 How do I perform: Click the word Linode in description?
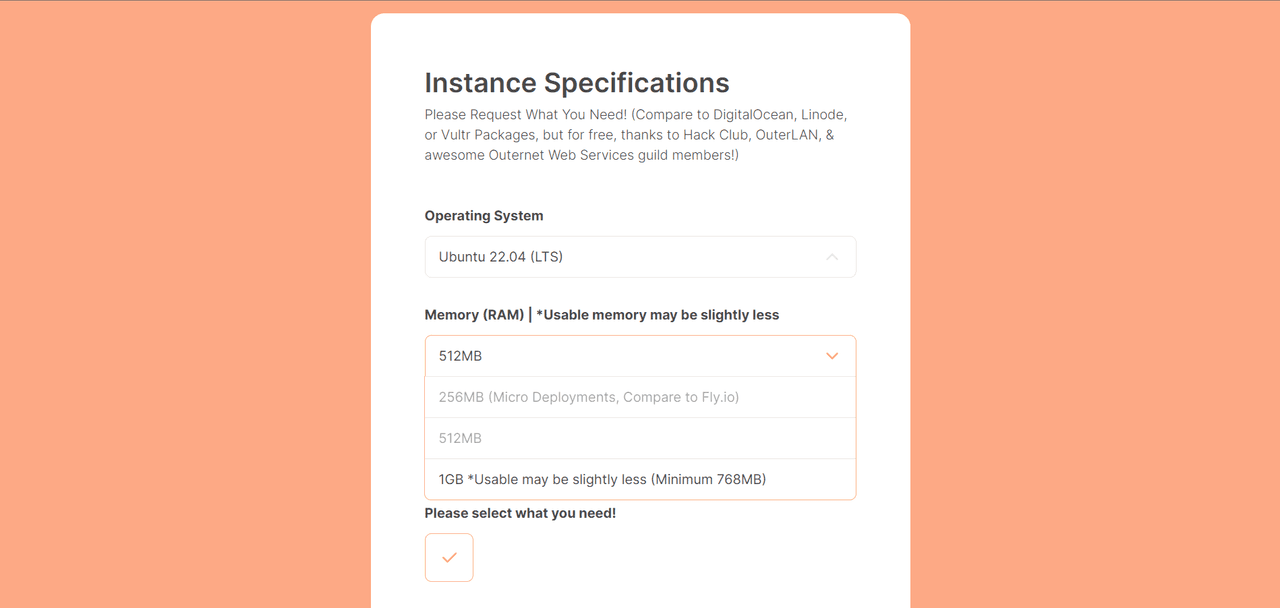click(823, 115)
